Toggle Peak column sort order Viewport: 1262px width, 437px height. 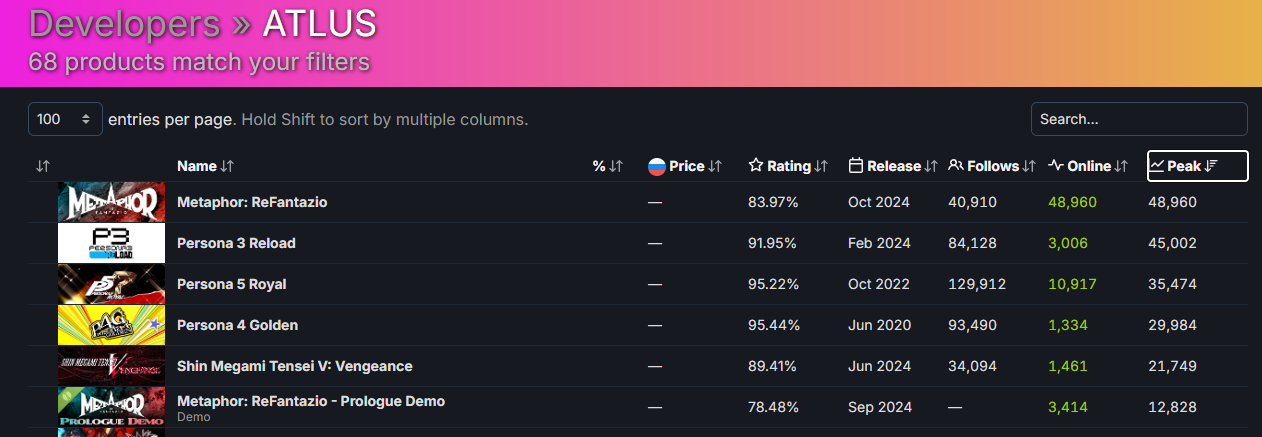coord(1197,166)
